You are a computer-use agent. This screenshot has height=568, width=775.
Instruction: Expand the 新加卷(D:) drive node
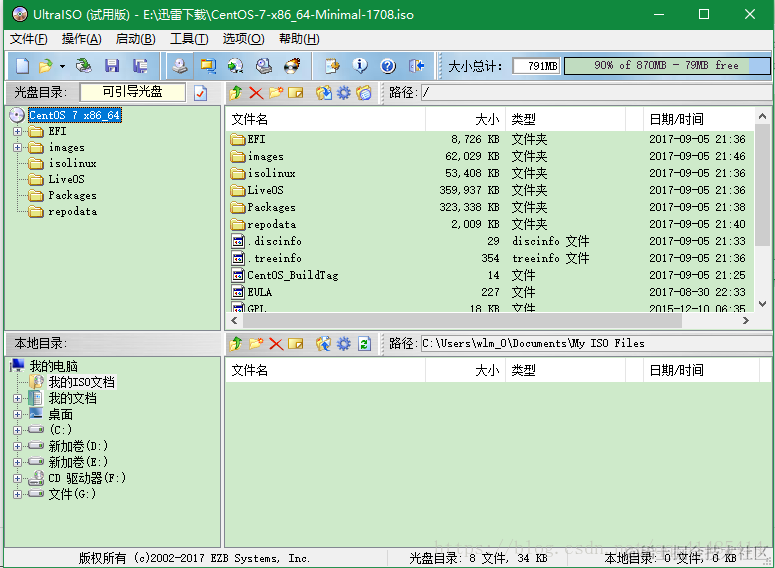[17, 446]
